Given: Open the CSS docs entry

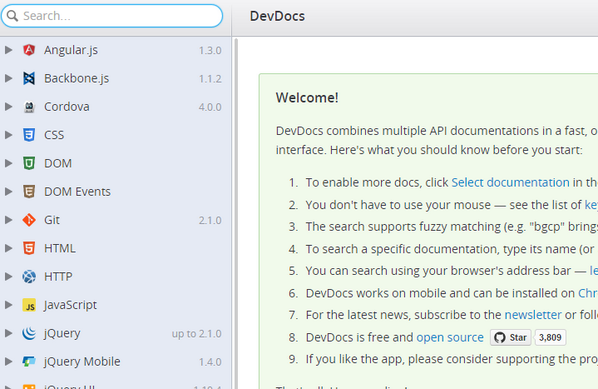Looking at the screenshot, I should point(116,135).
